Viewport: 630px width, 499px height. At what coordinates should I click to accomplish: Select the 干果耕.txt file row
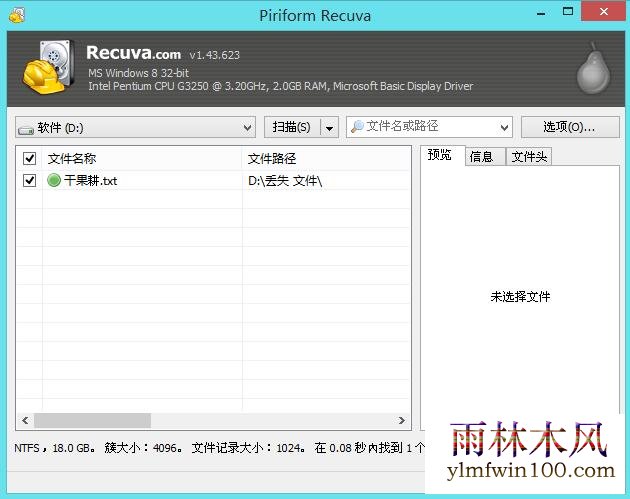[213, 180]
